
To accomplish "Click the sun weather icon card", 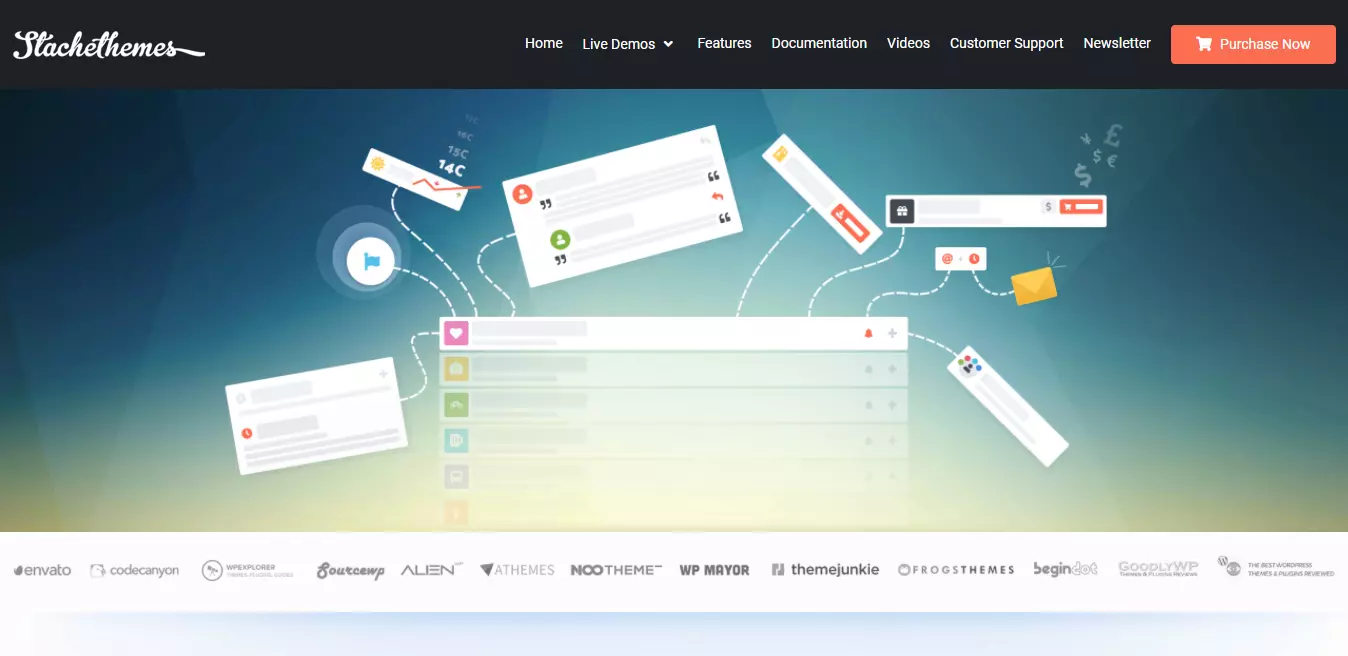I will click(x=377, y=163).
